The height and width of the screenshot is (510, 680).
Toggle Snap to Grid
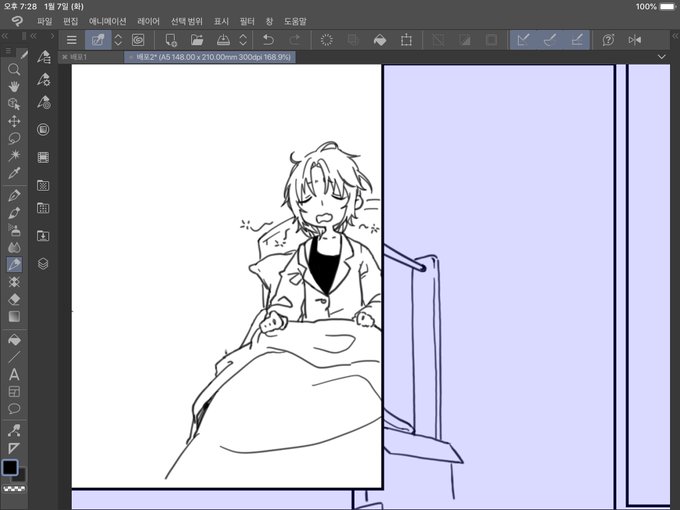(x=576, y=40)
